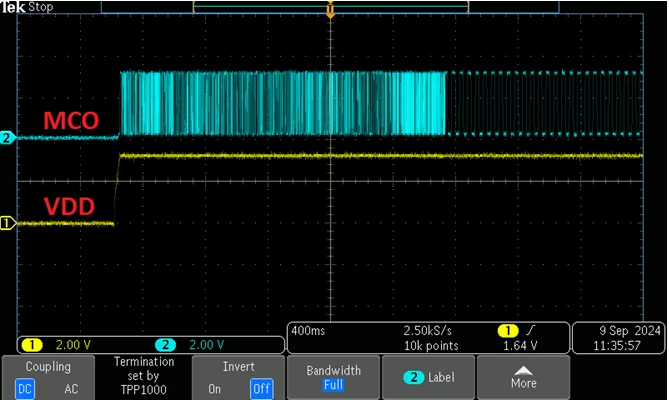Click the 10k points record length
Viewport: 669px width, 400px height.
[431, 345]
